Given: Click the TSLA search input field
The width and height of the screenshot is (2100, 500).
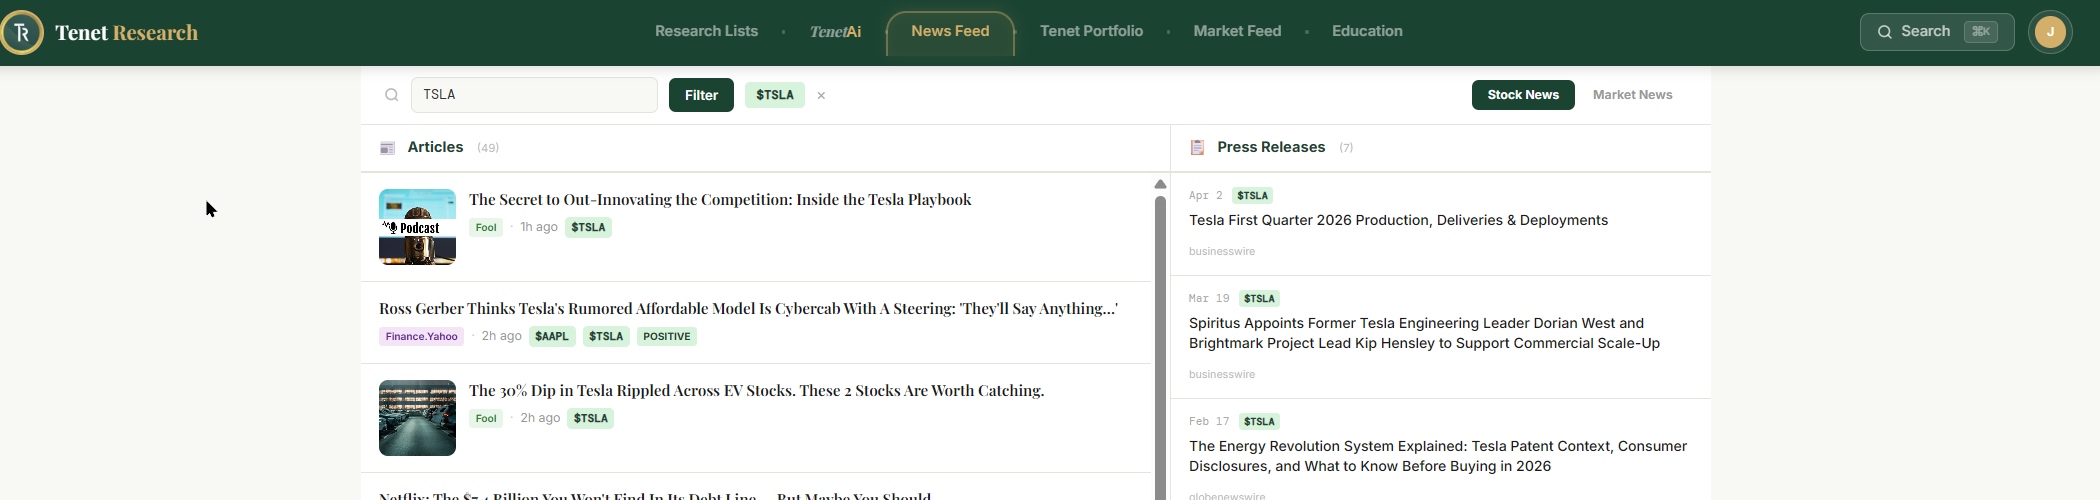Looking at the screenshot, I should coord(534,95).
